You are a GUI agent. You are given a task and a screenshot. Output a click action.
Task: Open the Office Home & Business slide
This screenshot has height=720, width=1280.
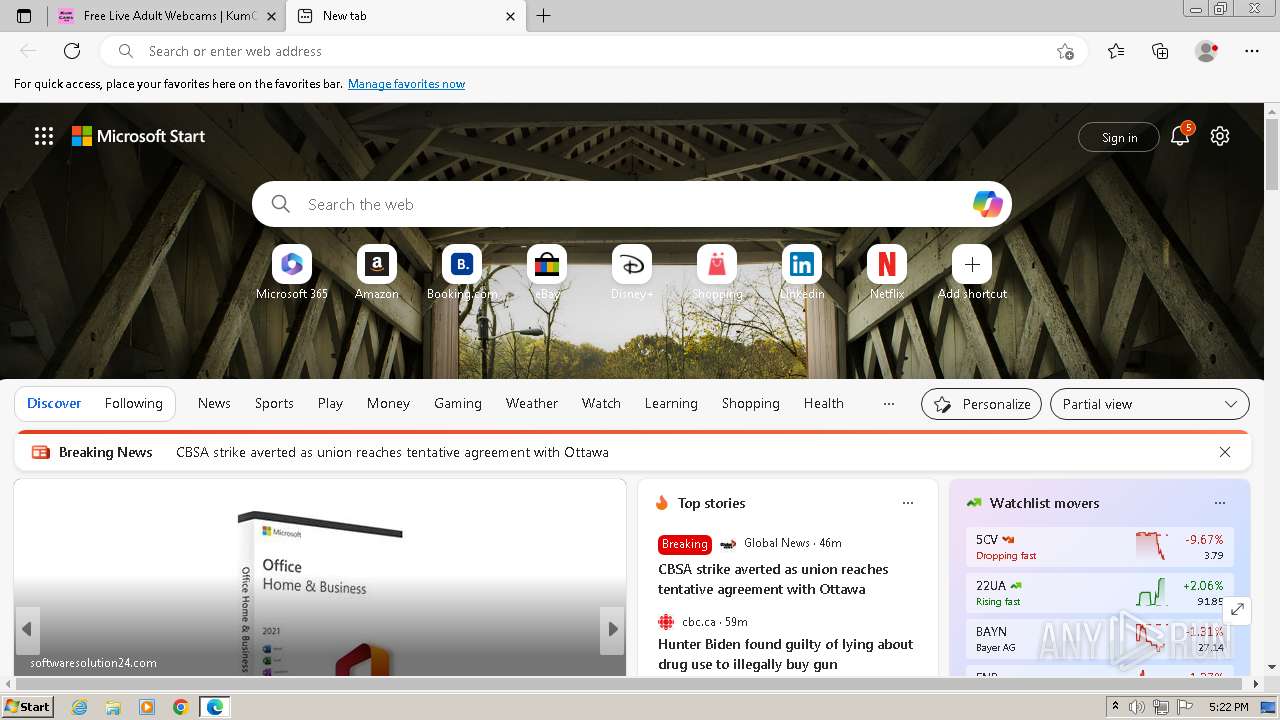[320, 578]
